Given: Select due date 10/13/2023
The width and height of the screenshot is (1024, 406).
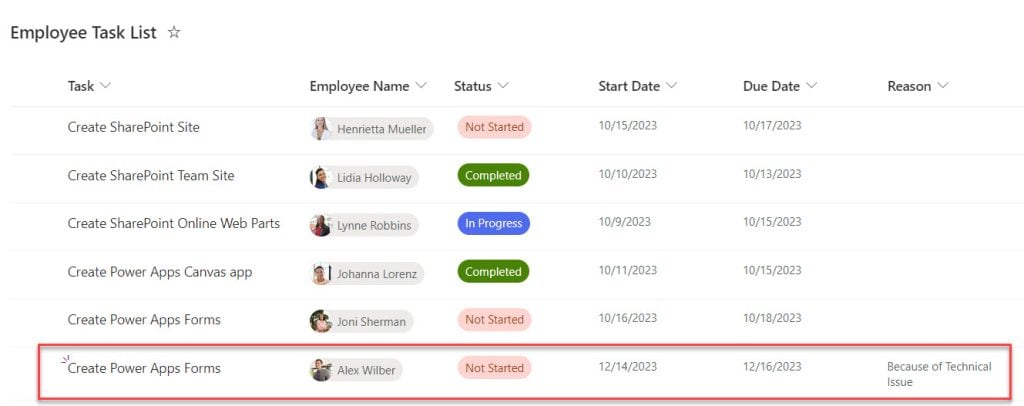Looking at the screenshot, I should pyautogui.click(x=772, y=174).
